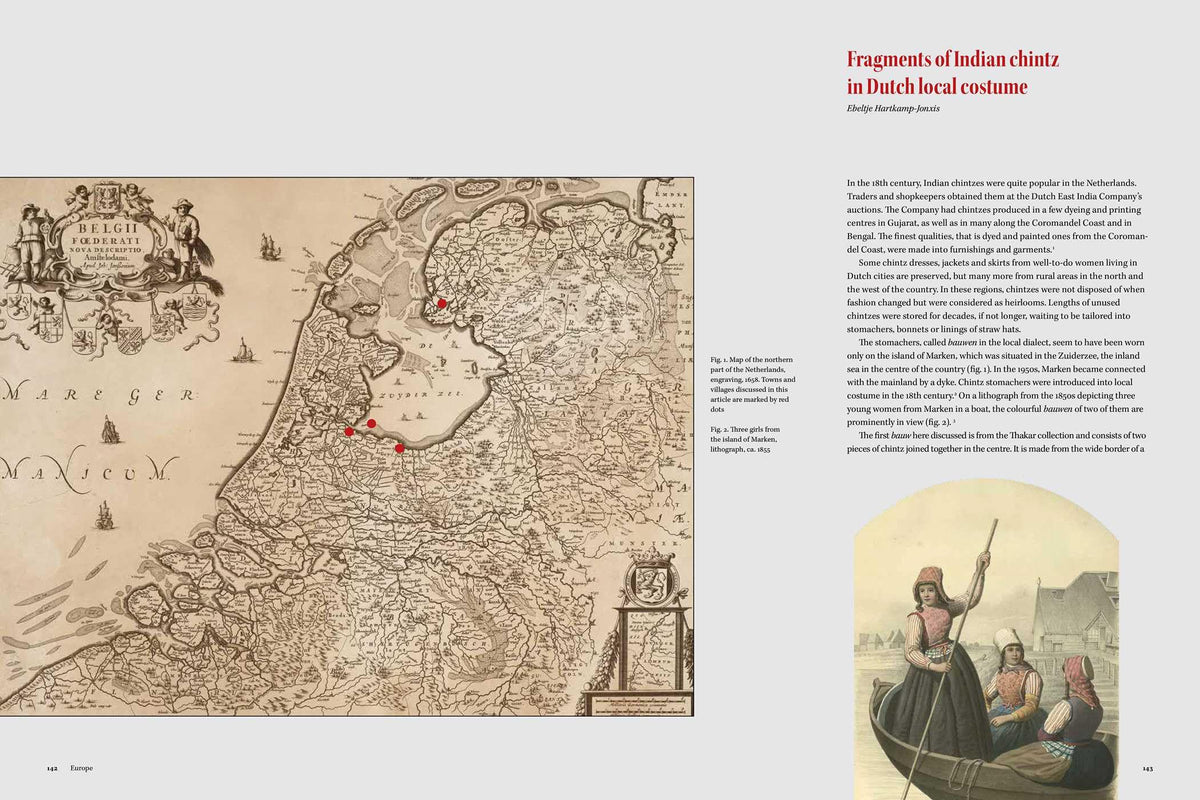The image size is (1200, 800).
Task: Click page number 142
Action: click(x=52, y=768)
